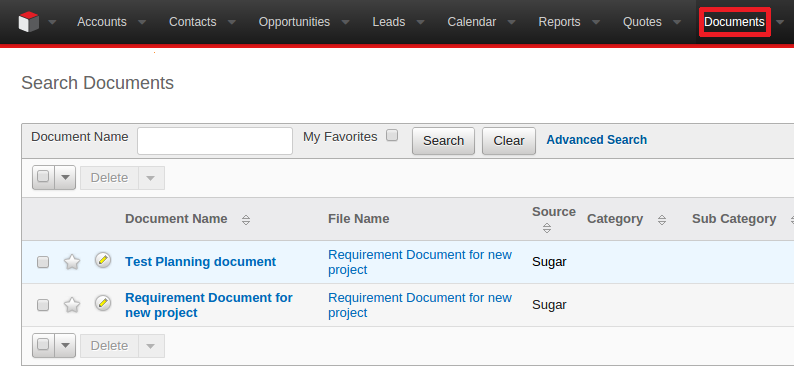Screen dimensions: 794x366
Task: Select the Documents module tab
Action: tap(734, 22)
